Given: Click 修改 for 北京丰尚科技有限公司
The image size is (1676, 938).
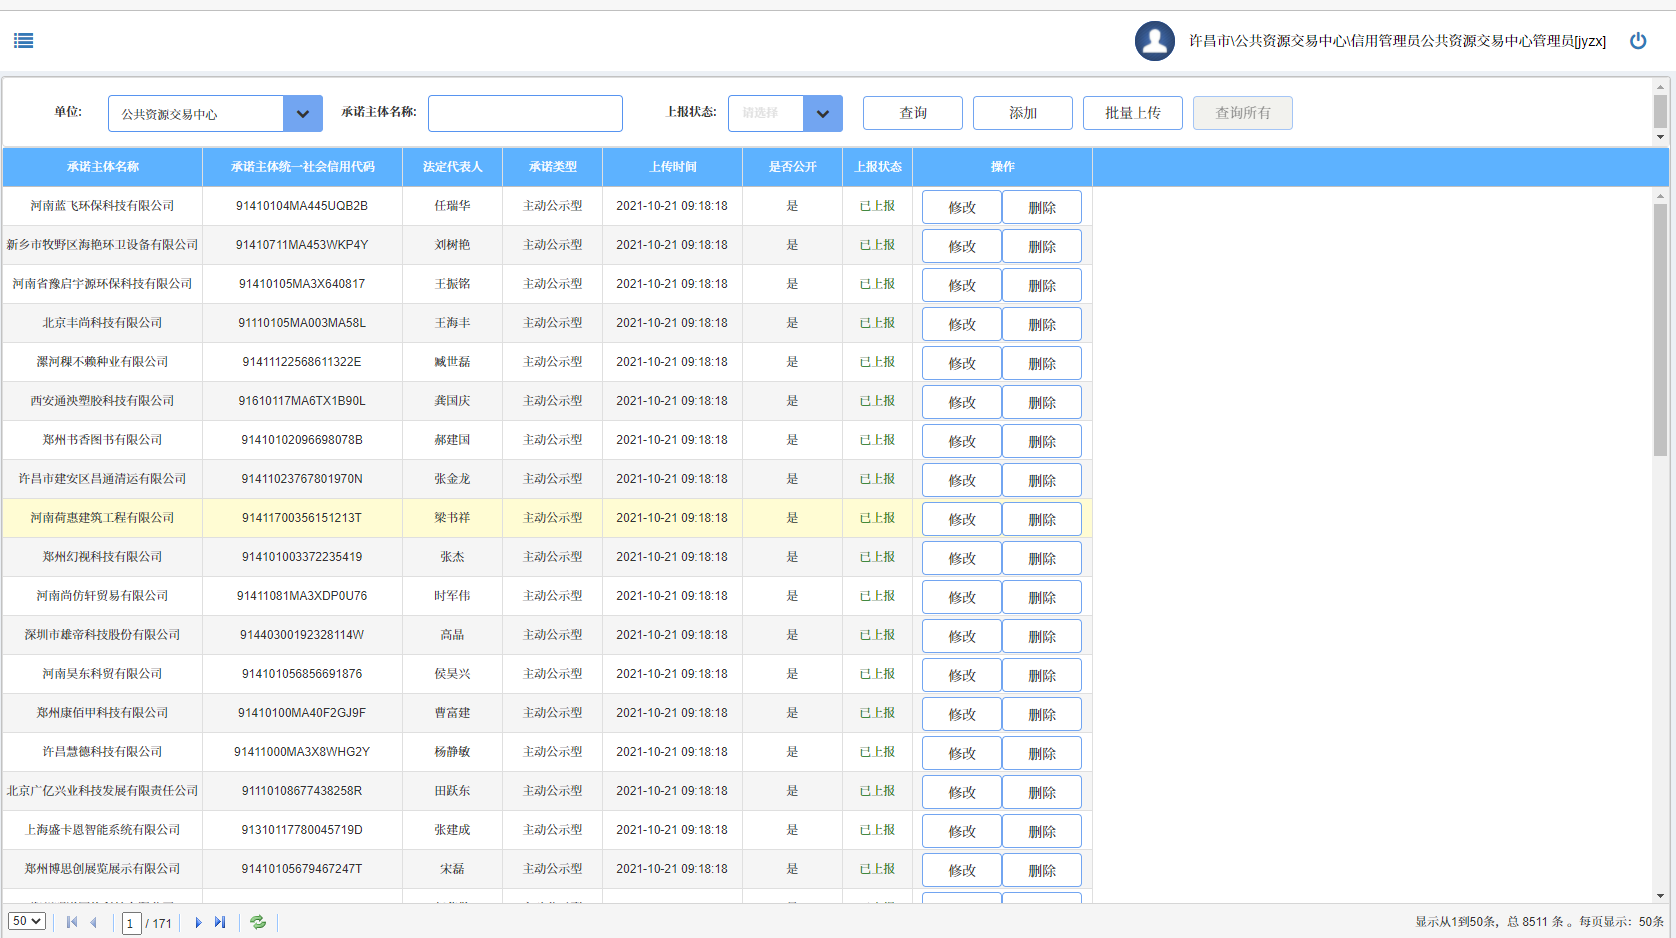Looking at the screenshot, I should (962, 324).
